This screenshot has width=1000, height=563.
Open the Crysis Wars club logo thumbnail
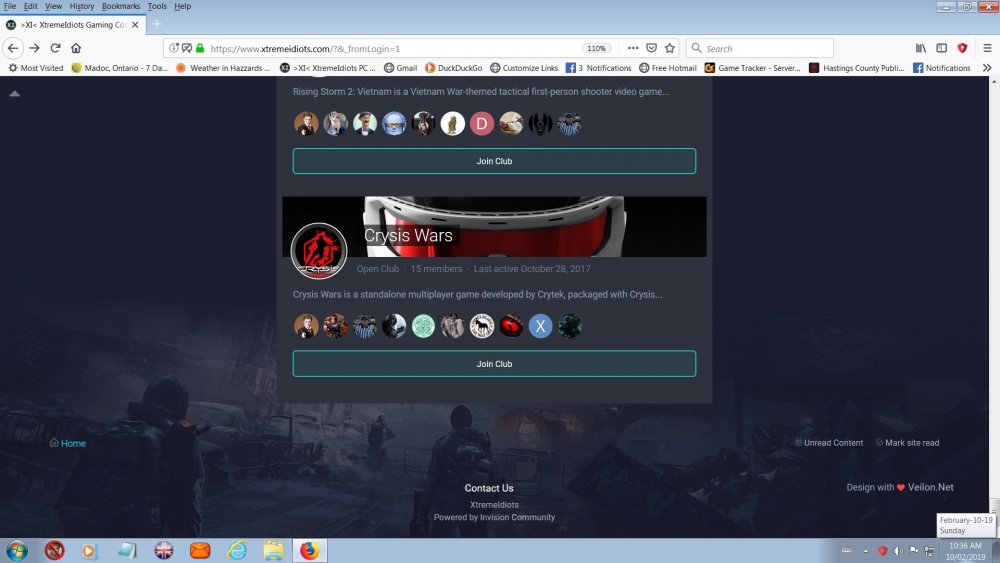319,250
